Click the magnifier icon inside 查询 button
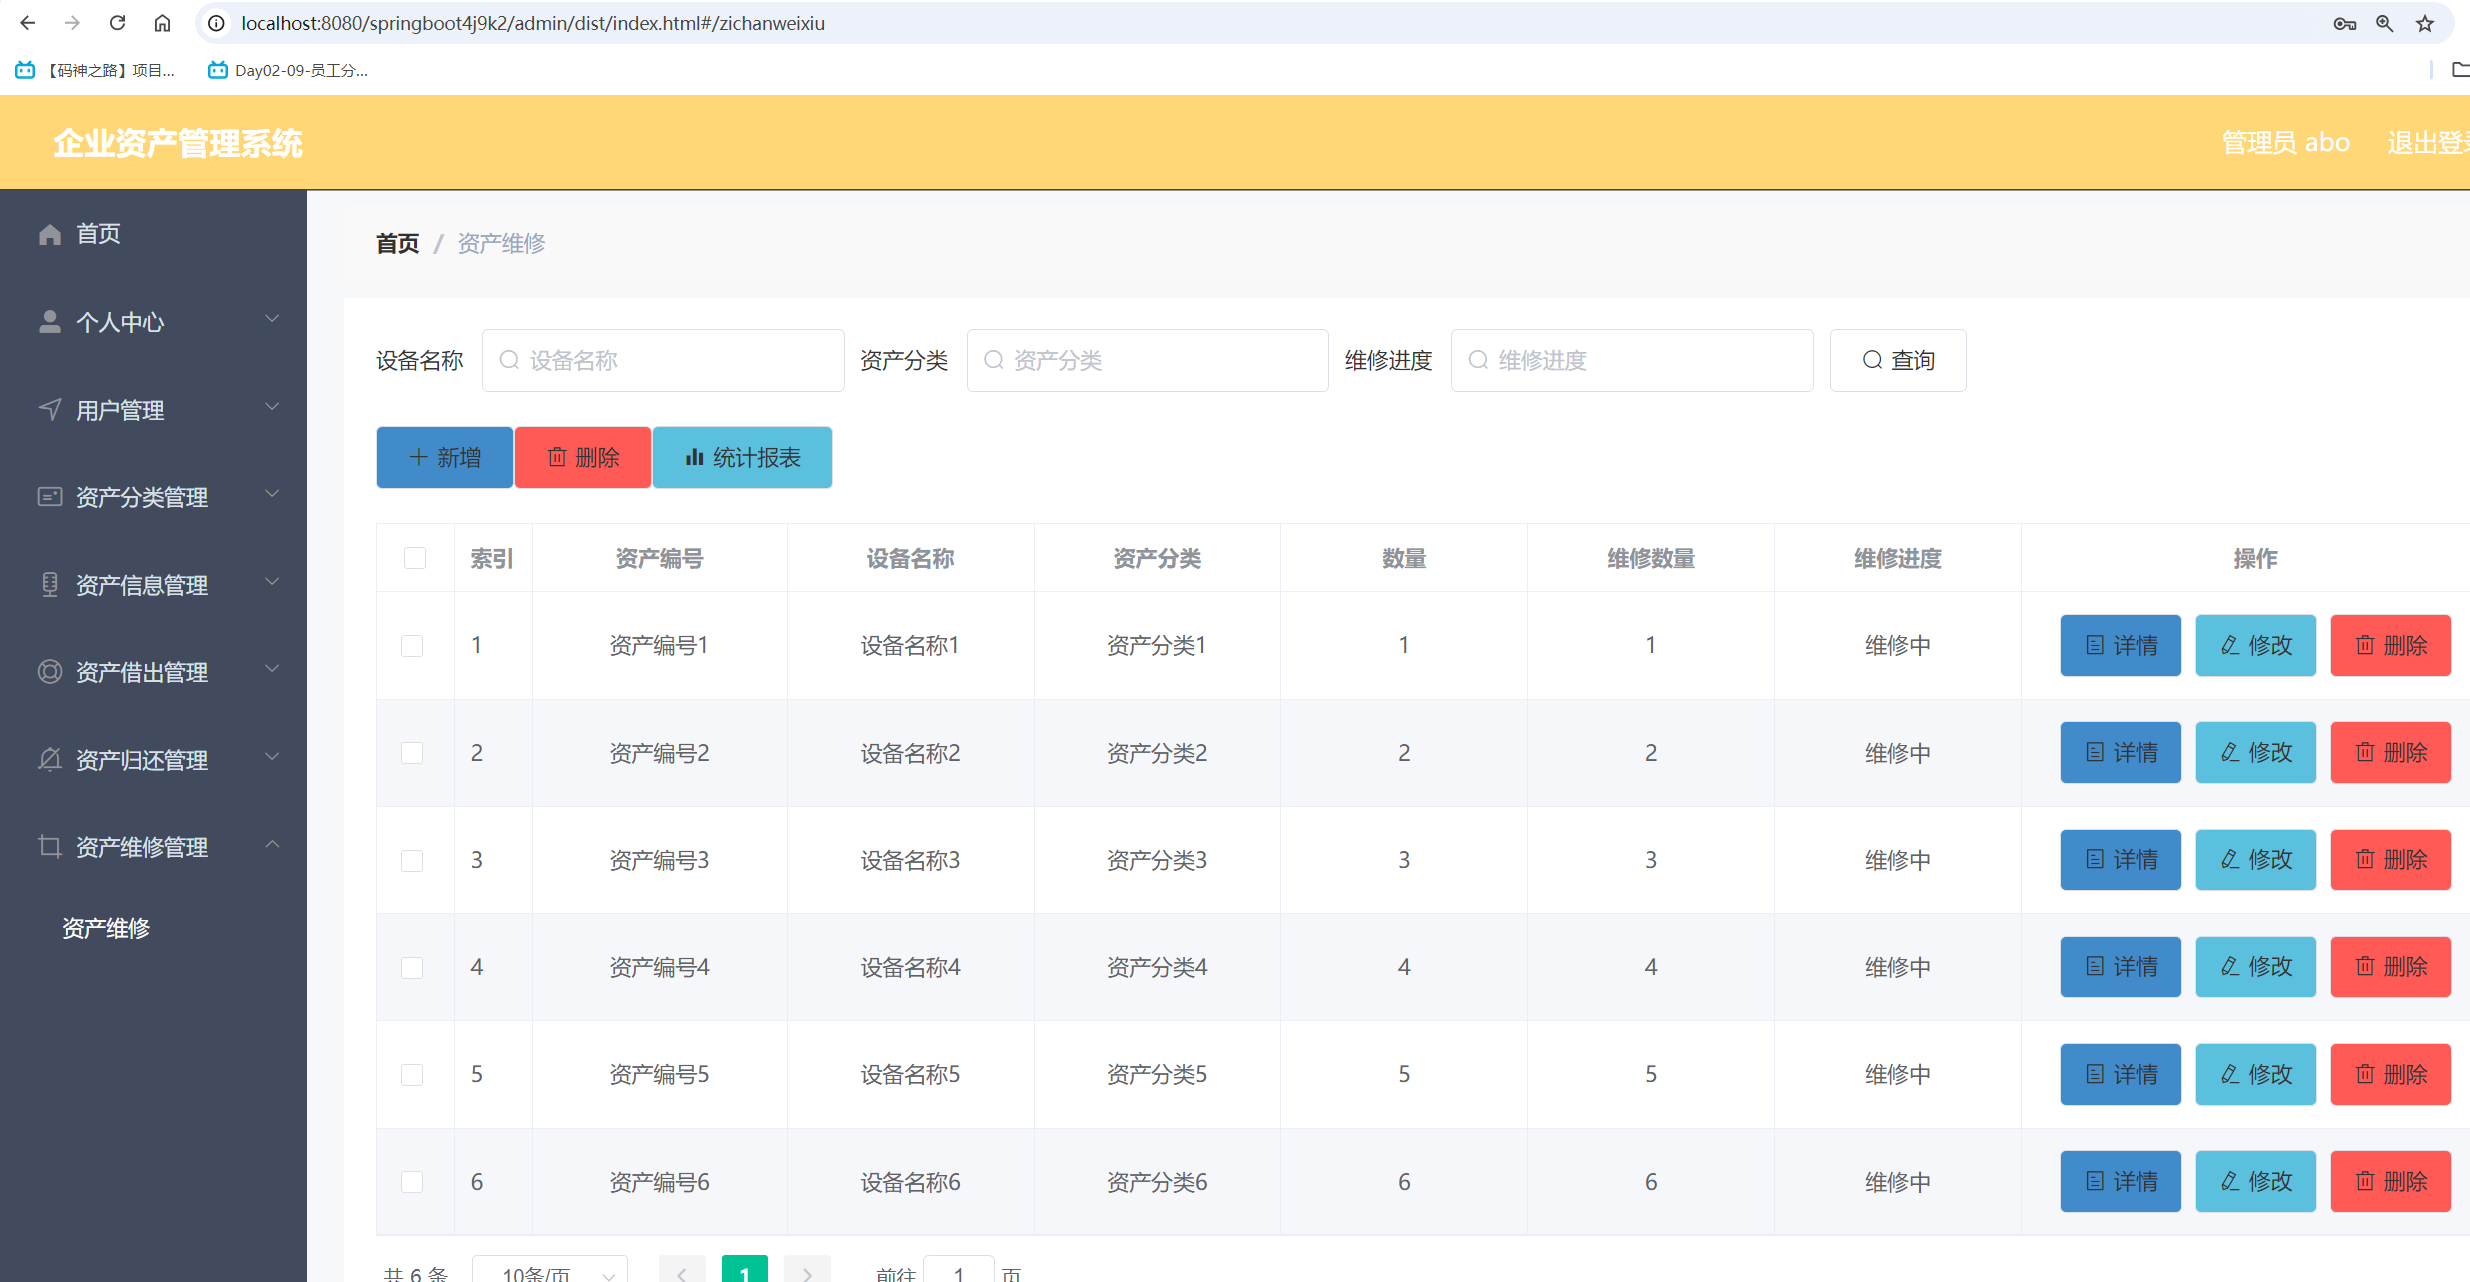The height and width of the screenshot is (1282, 2470). (x=1870, y=360)
